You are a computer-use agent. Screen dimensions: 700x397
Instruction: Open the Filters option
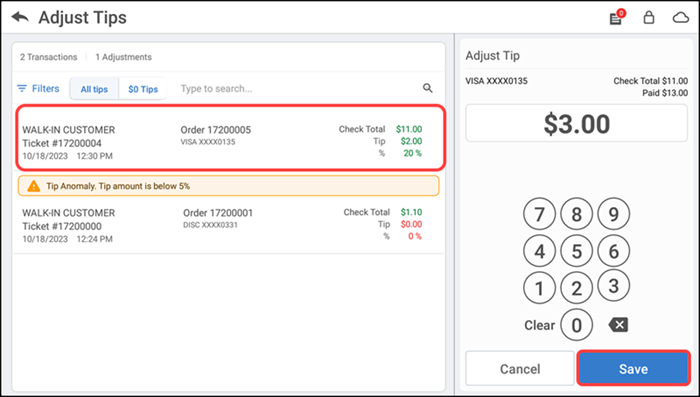pyautogui.click(x=38, y=88)
